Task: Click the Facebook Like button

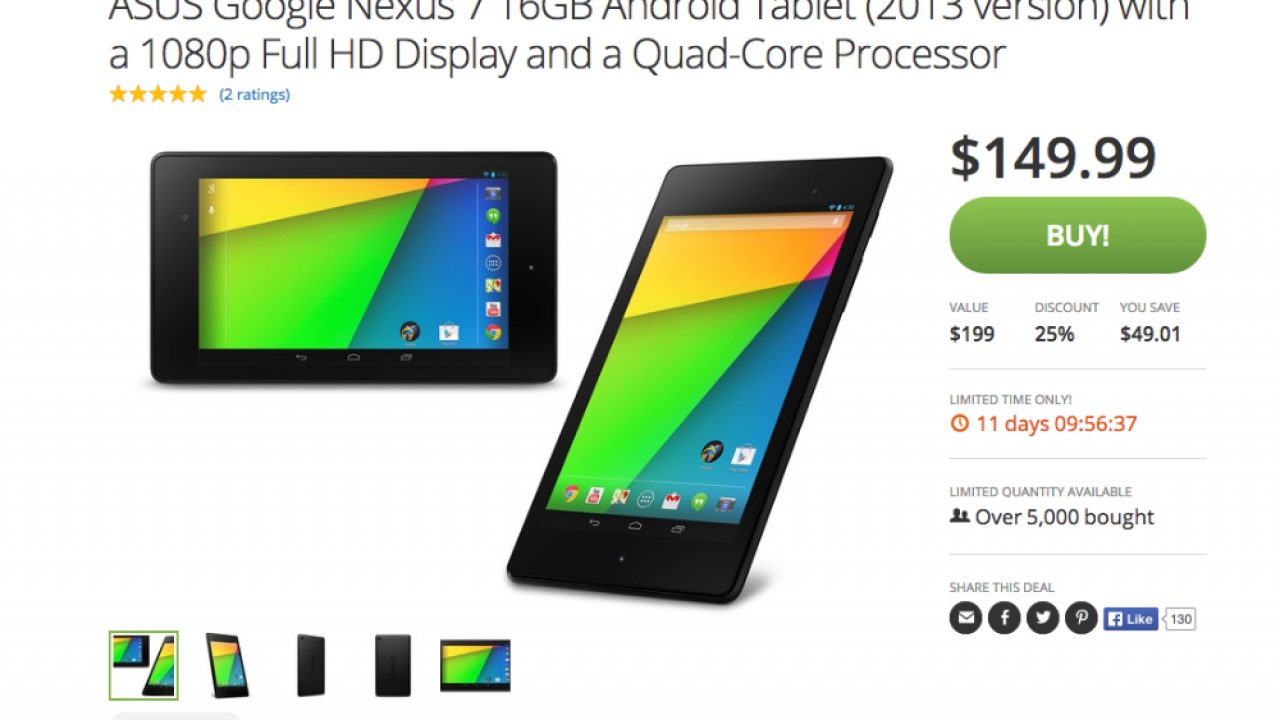Action: pyautogui.click(x=1131, y=619)
